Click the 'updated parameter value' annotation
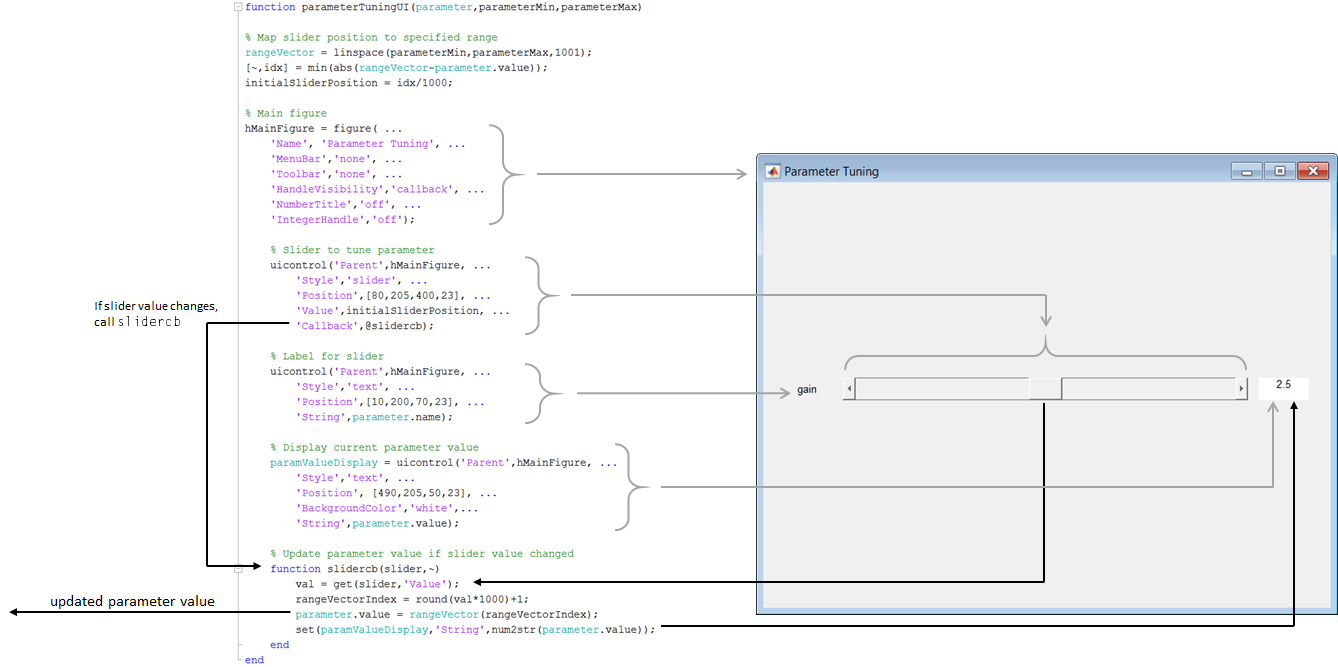The image size is (1338, 667). (132, 602)
